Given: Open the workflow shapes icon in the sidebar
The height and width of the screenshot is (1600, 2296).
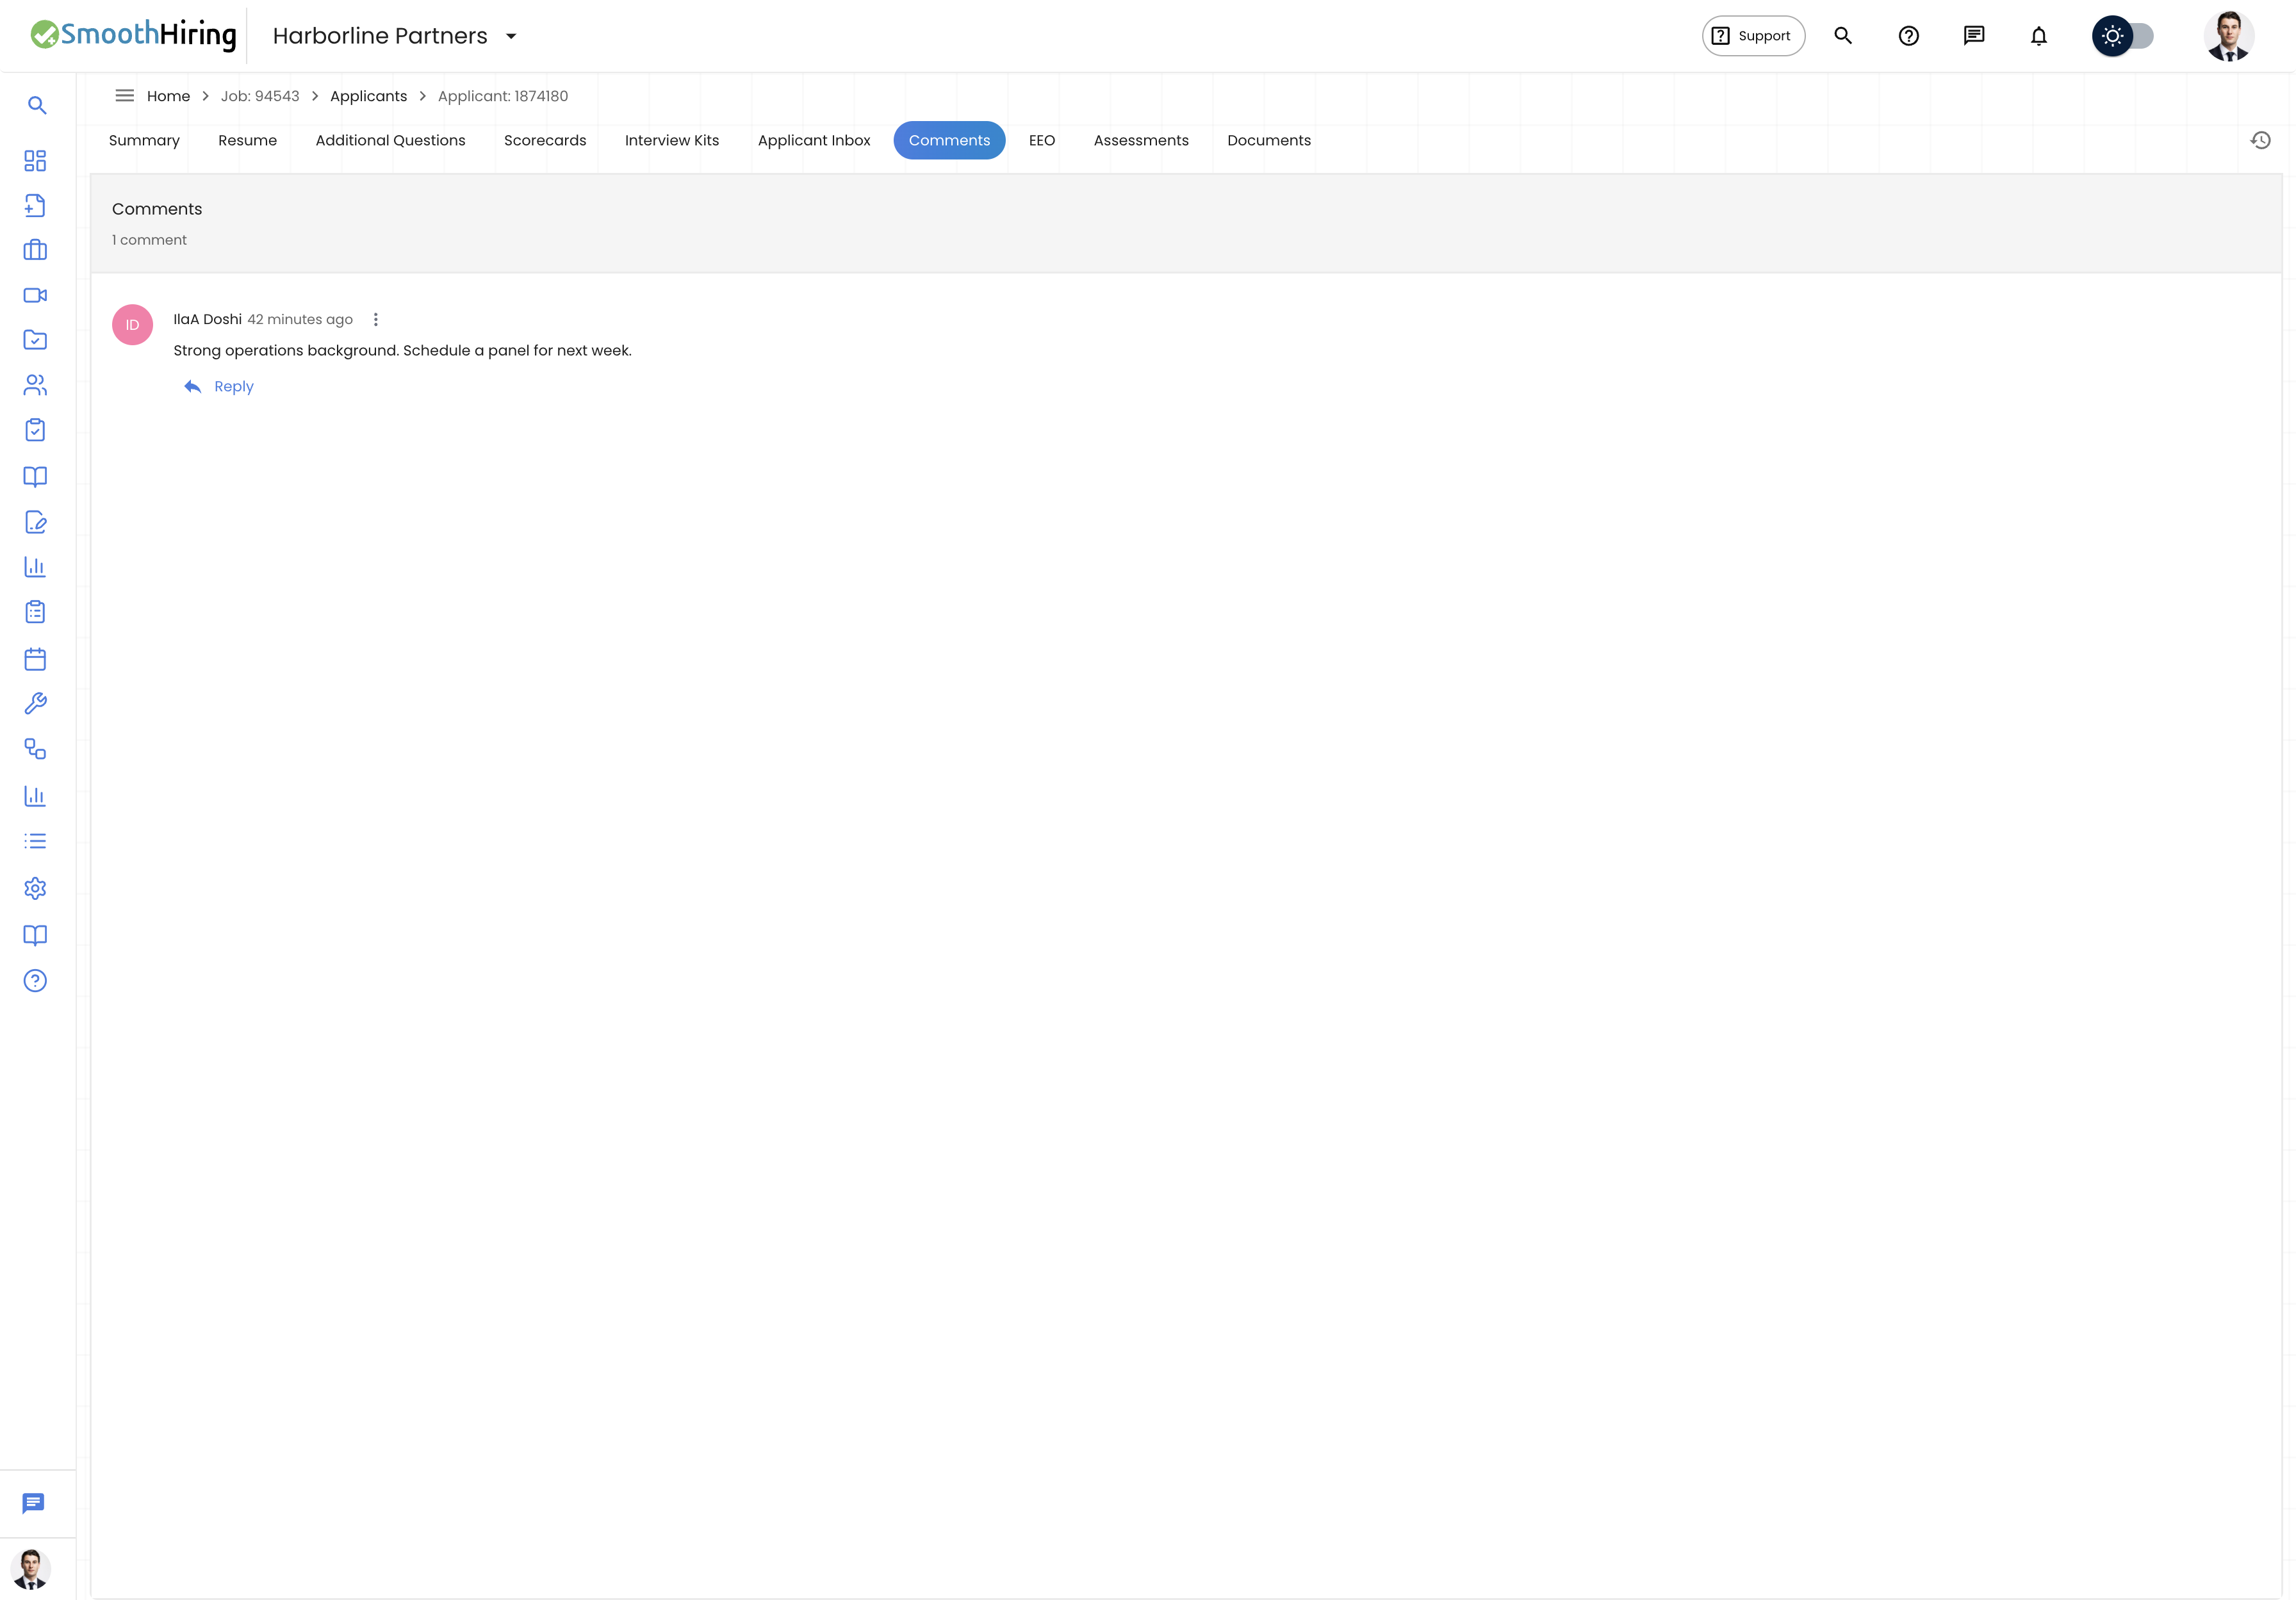Looking at the screenshot, I should (x=35, y=749).
